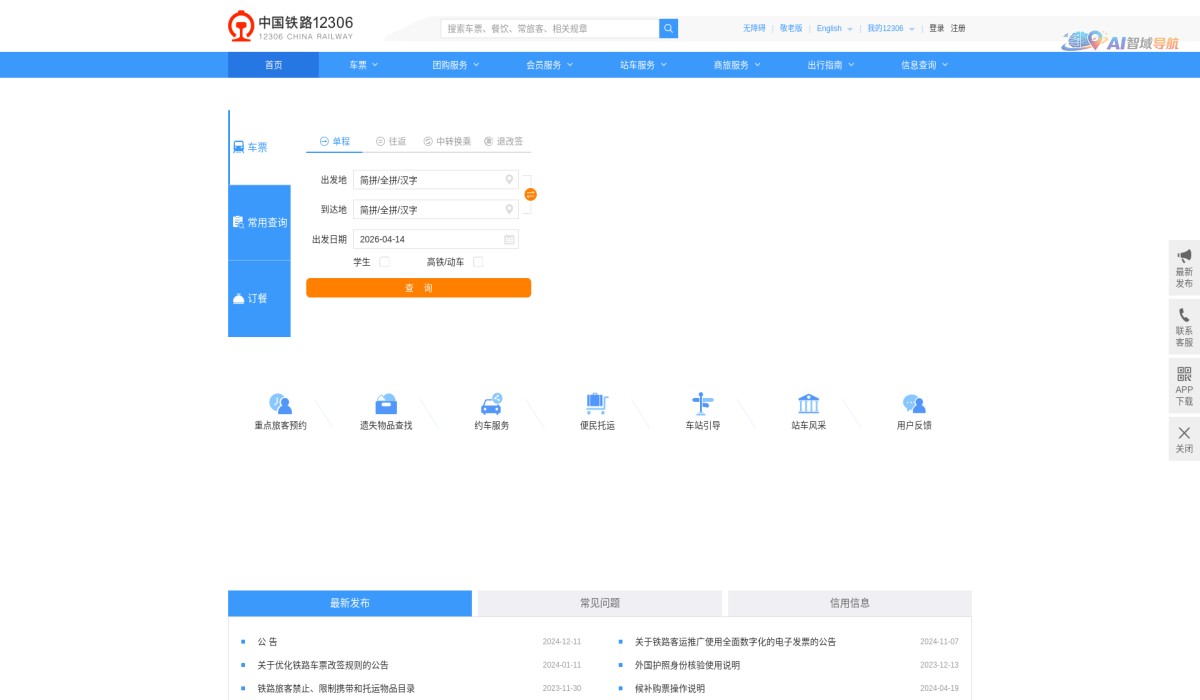Open the APP下载 download panel on right
This screenshot has width=1200, height=700.
(x=1183, y=385)
